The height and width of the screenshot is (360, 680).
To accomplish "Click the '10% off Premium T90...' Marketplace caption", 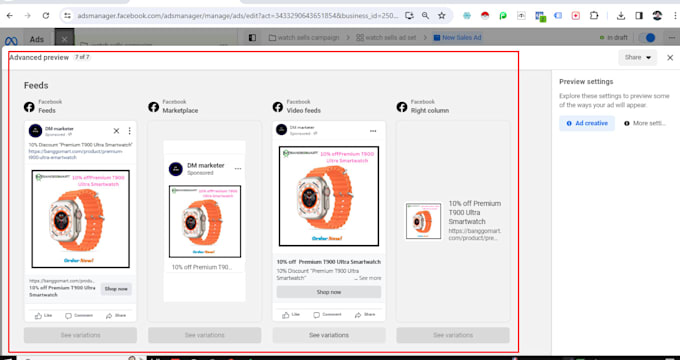I will 202,267.
